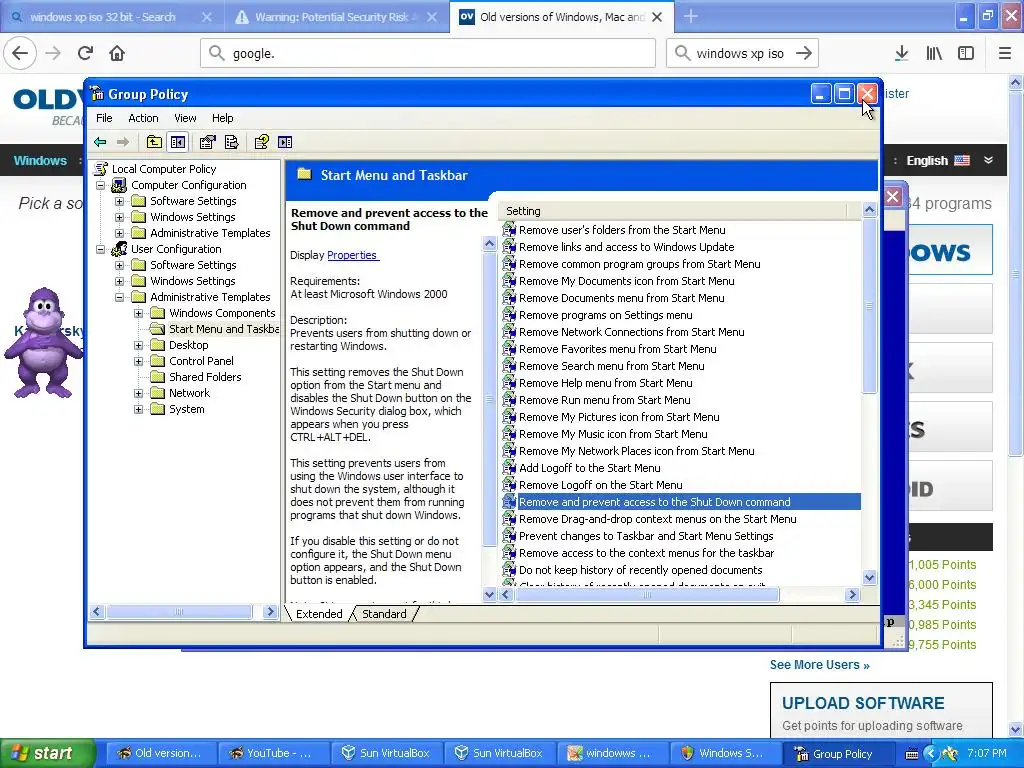Collapse the Computer Configuration node
The image size is (1024, 768).
click(101, 185)
